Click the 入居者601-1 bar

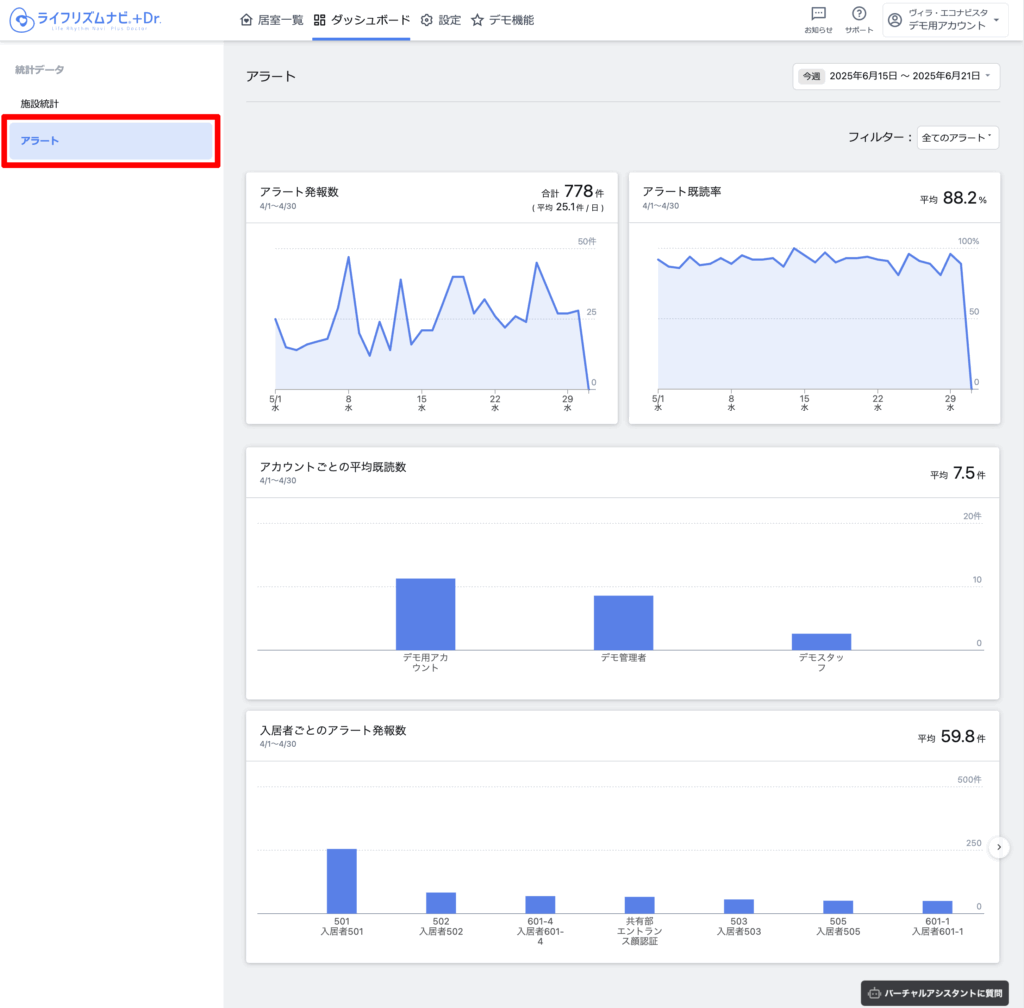[x=937, y=907]
